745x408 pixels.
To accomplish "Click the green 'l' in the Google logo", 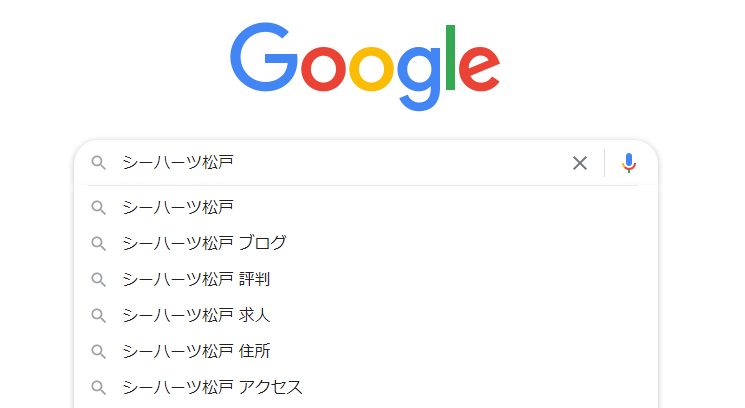I will pos(450,58).
